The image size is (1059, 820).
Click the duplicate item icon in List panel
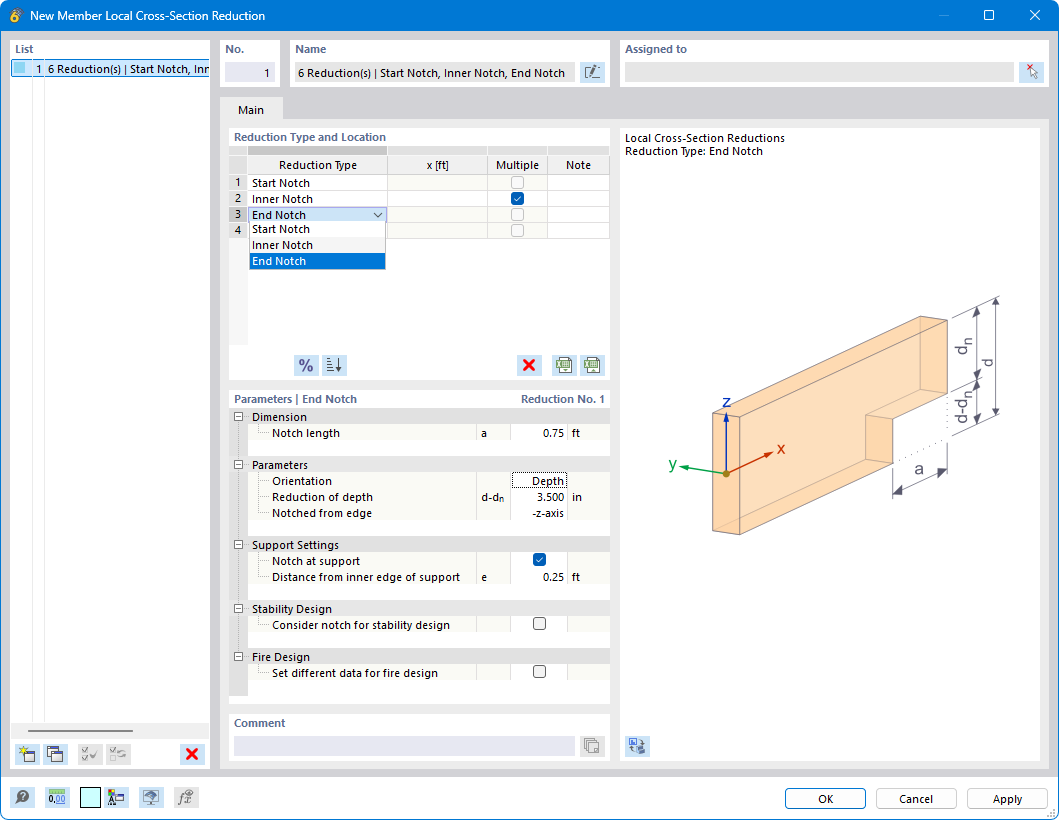pyautogui.click(x=55, y=754)
